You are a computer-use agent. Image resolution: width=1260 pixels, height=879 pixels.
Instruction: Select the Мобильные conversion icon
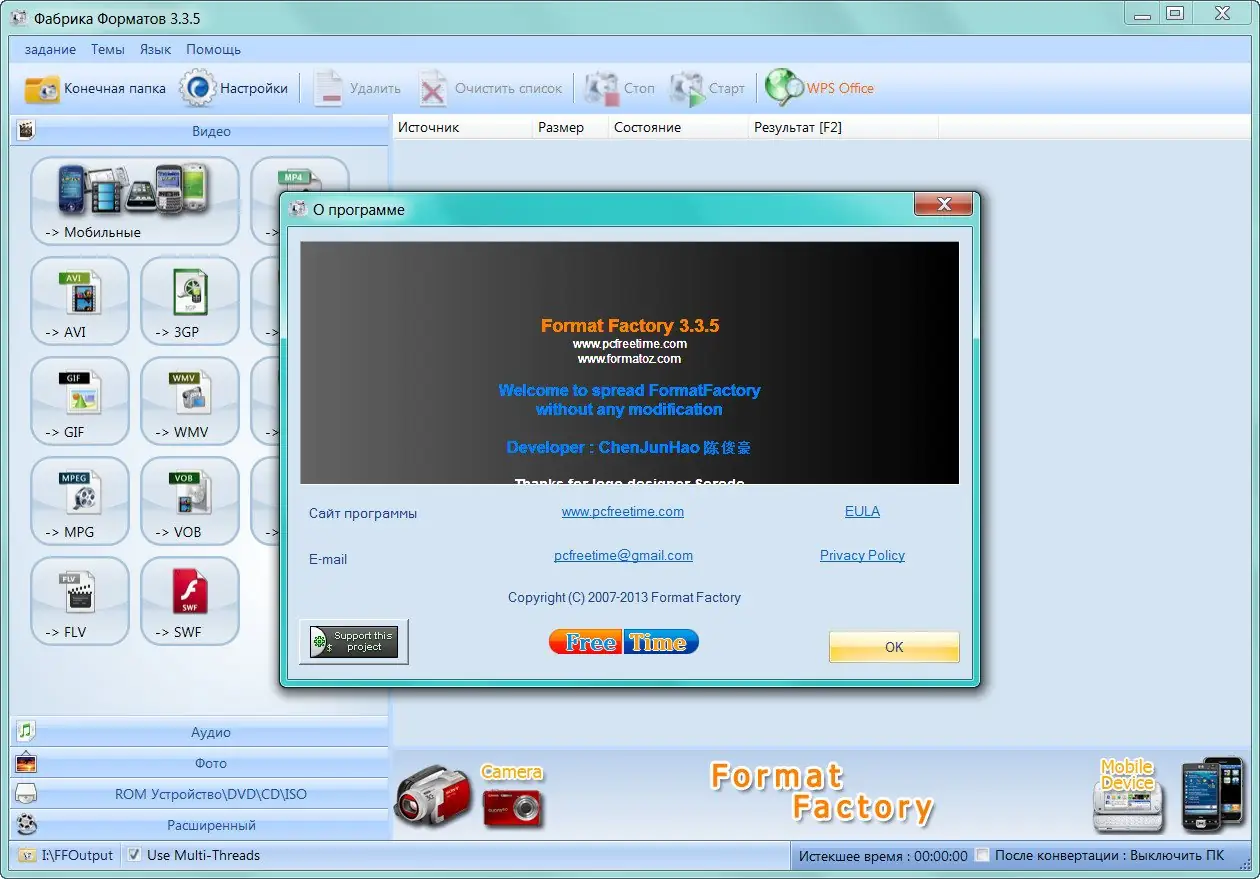tap(135, 200)
